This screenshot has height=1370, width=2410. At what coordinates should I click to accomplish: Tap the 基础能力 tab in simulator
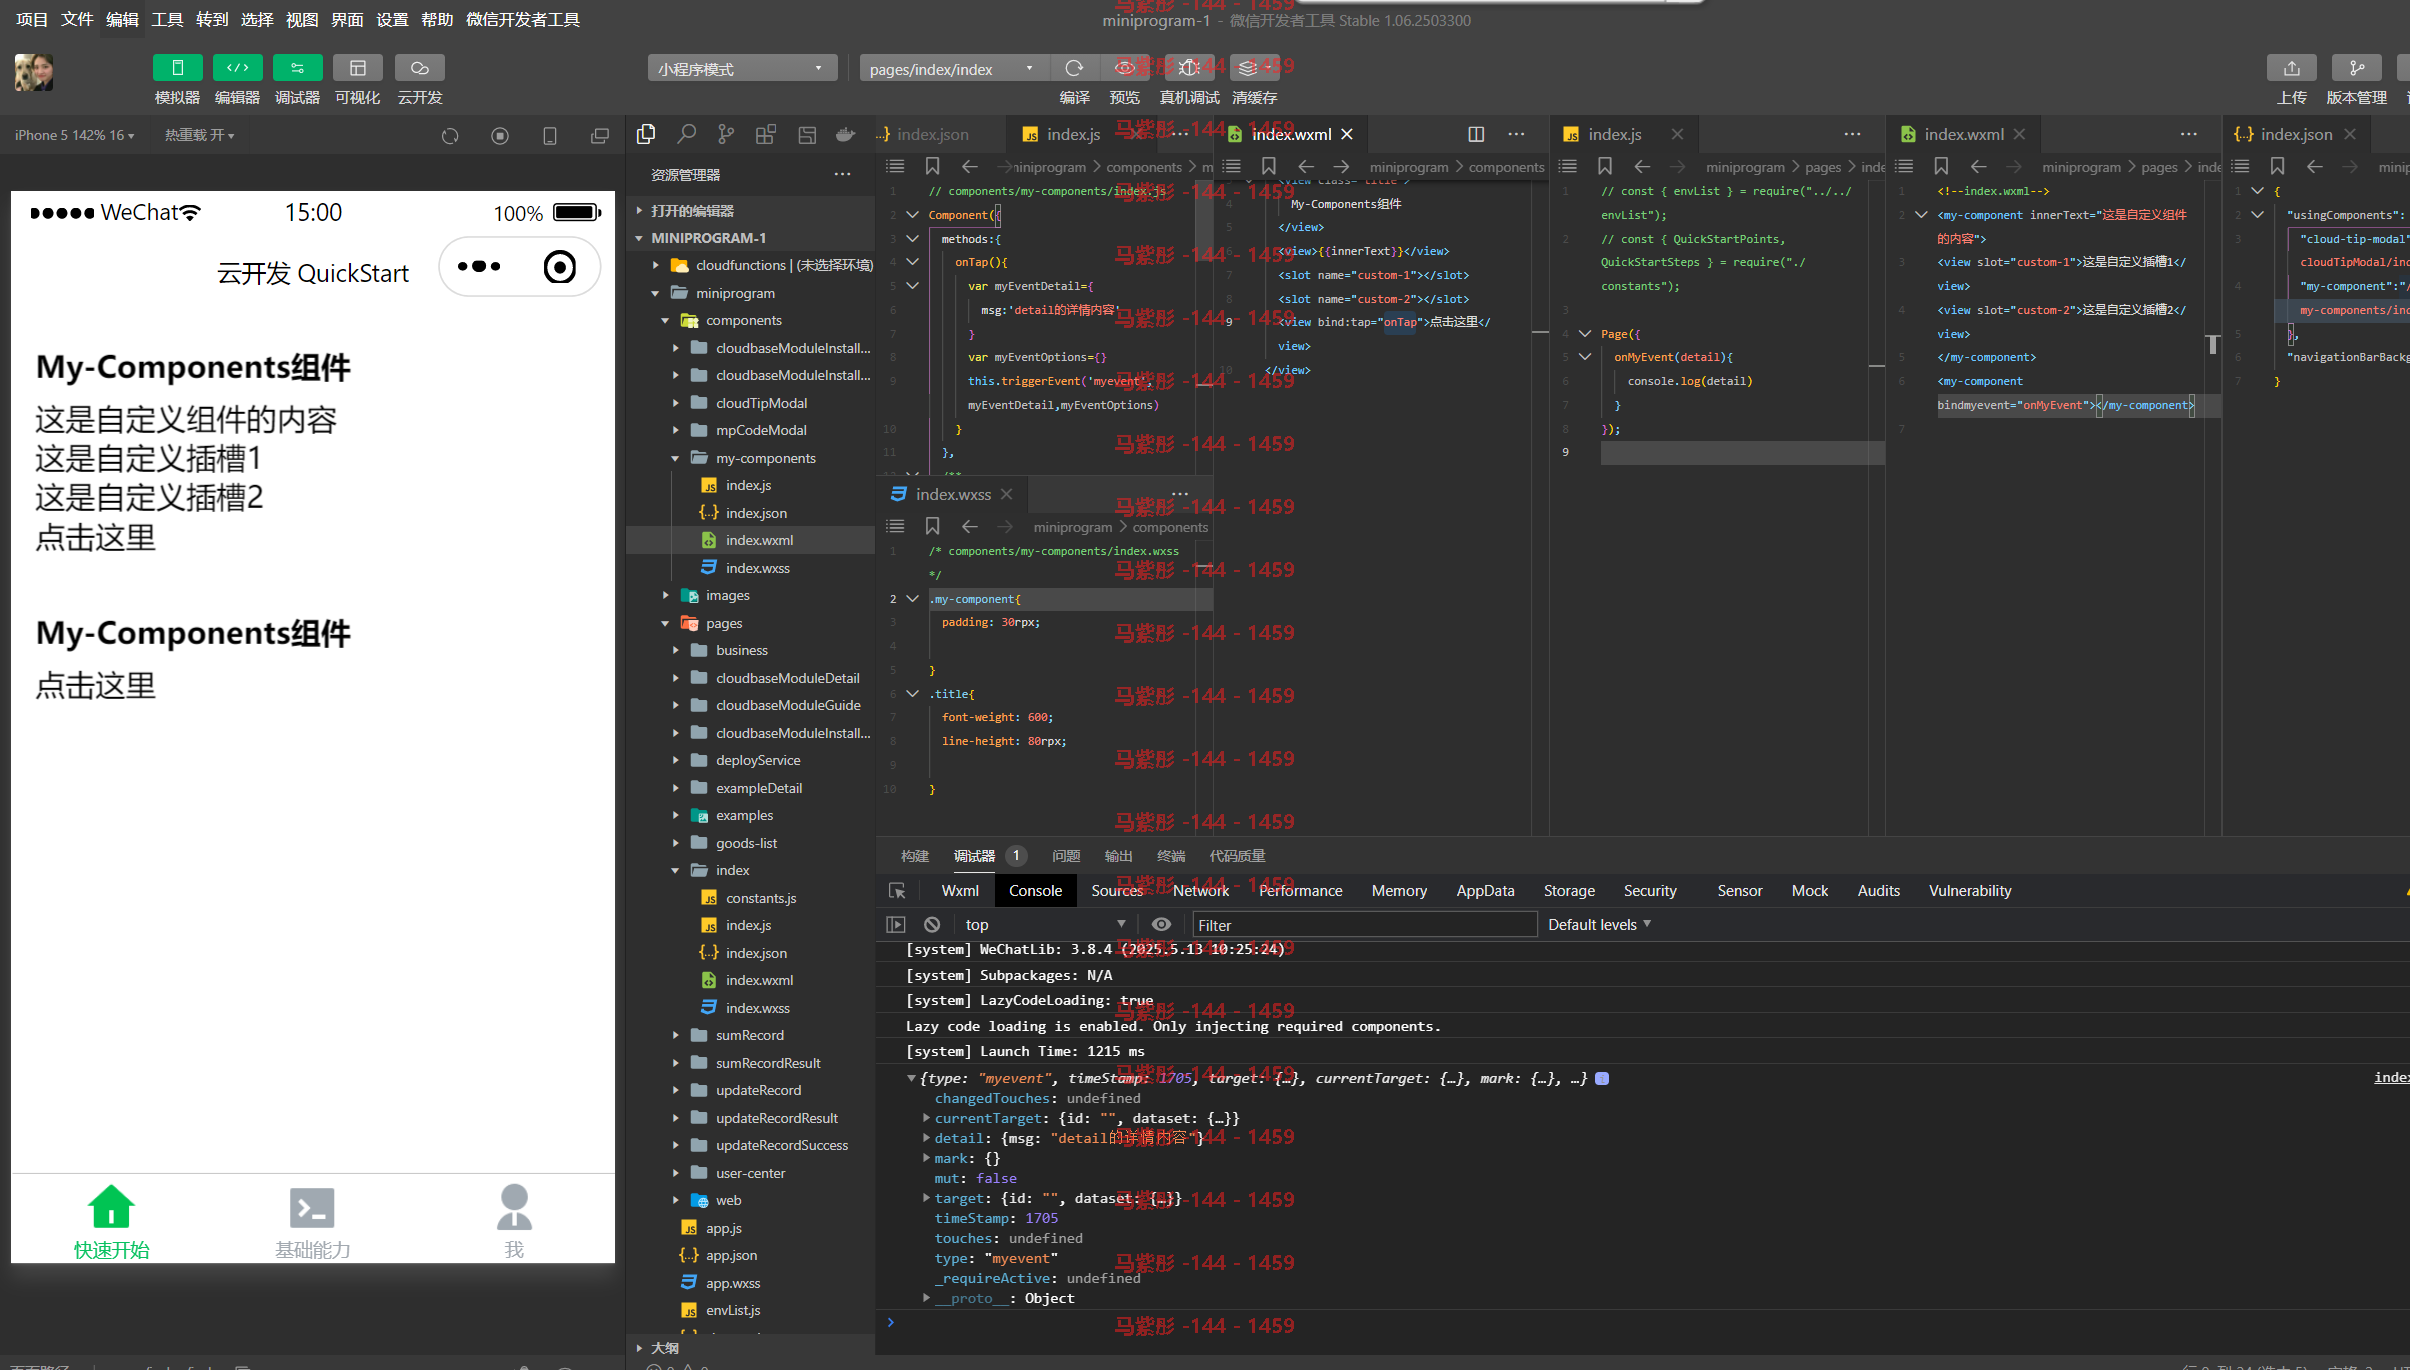pos(312,1222)
